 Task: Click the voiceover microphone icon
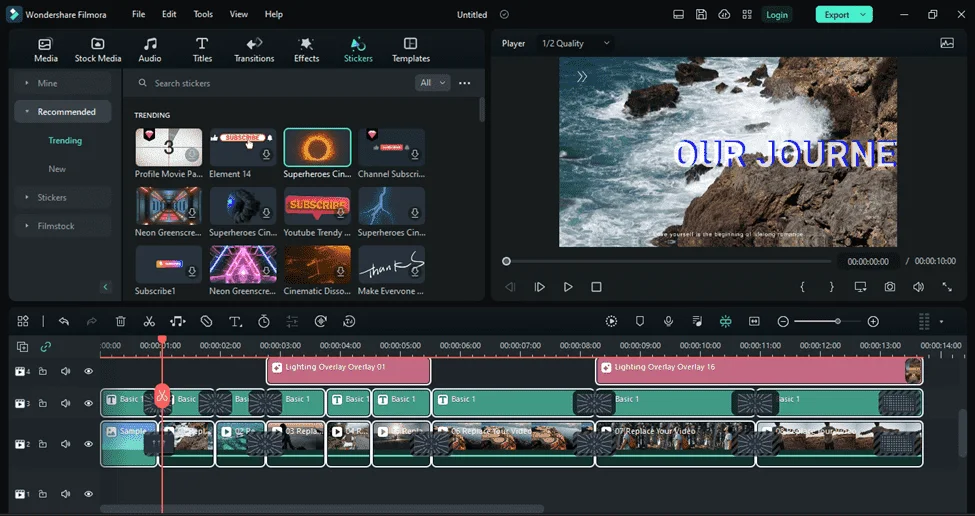coord(668,321)
